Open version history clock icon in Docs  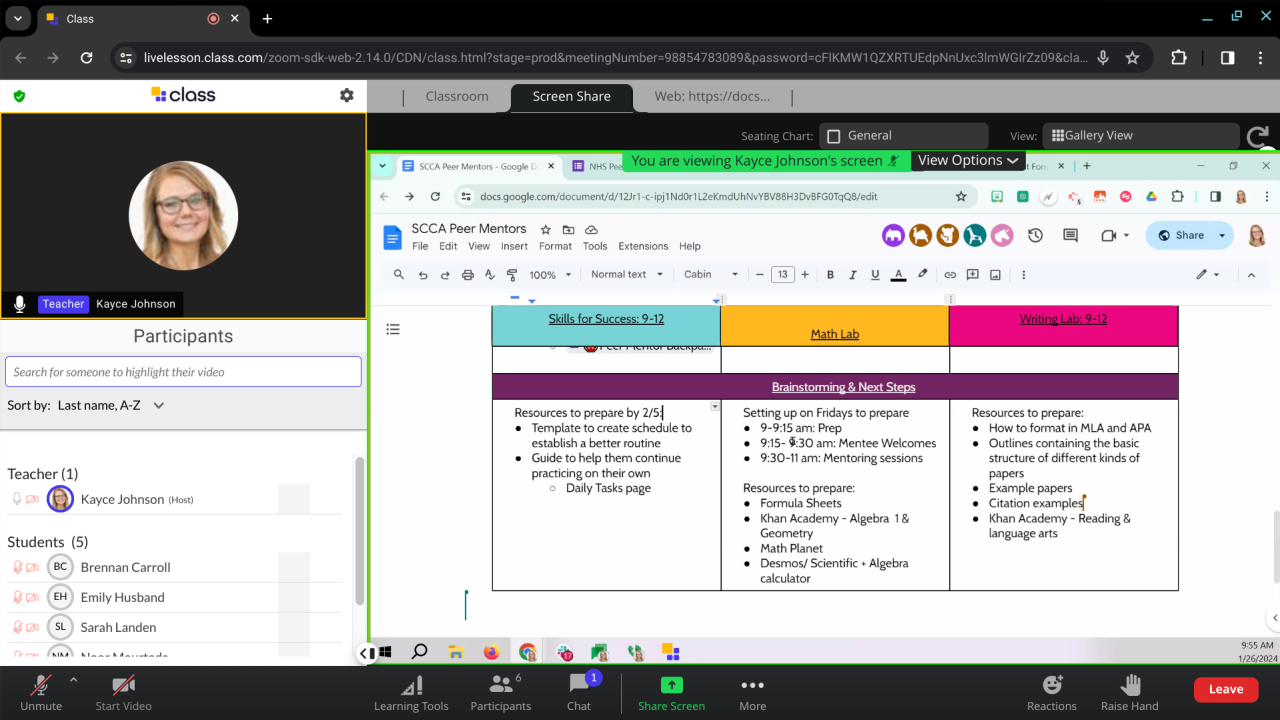coord(1035,236)
